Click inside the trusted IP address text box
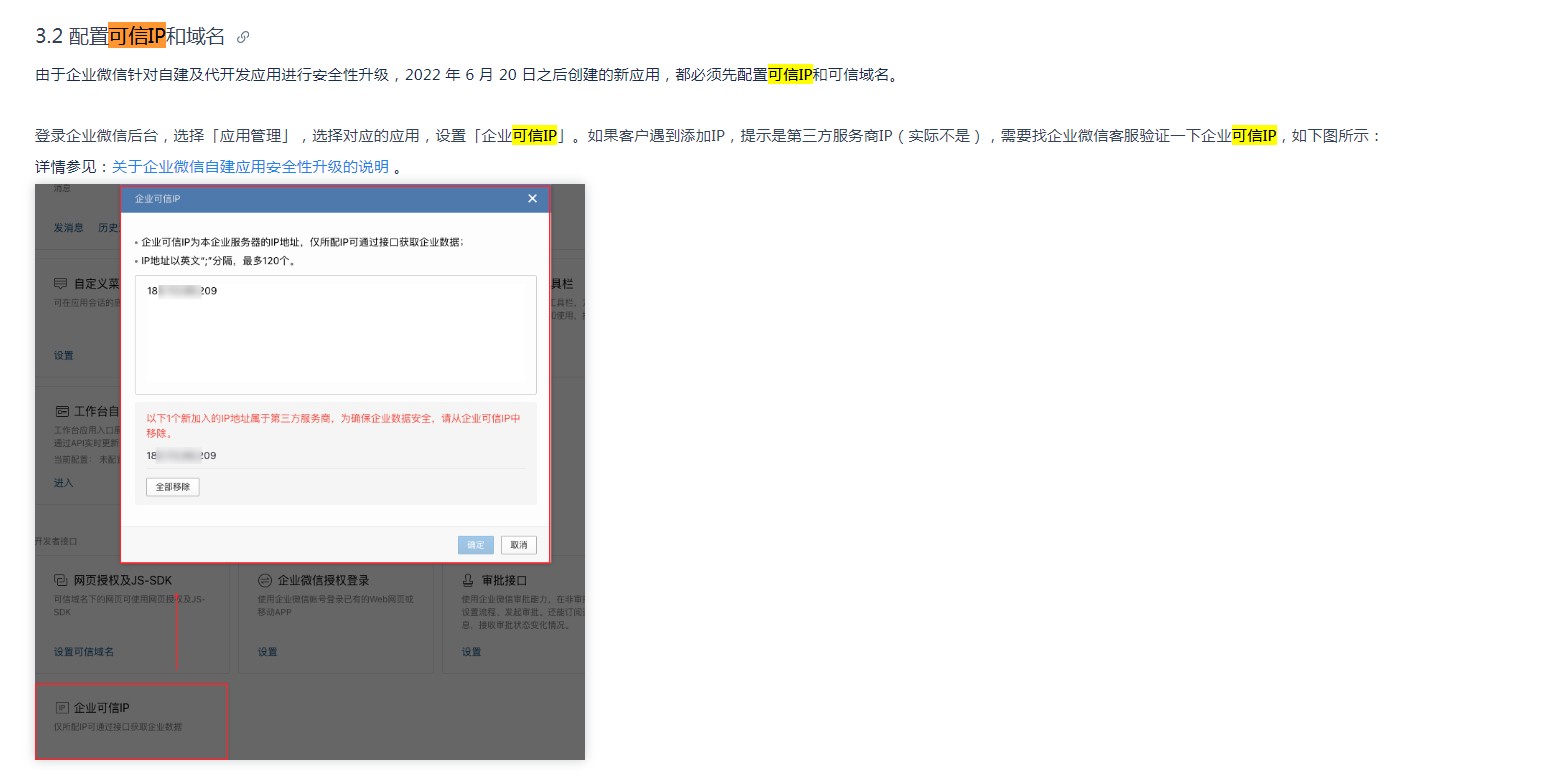This screenshot has width=1558, height=783. tap(336, 335)
